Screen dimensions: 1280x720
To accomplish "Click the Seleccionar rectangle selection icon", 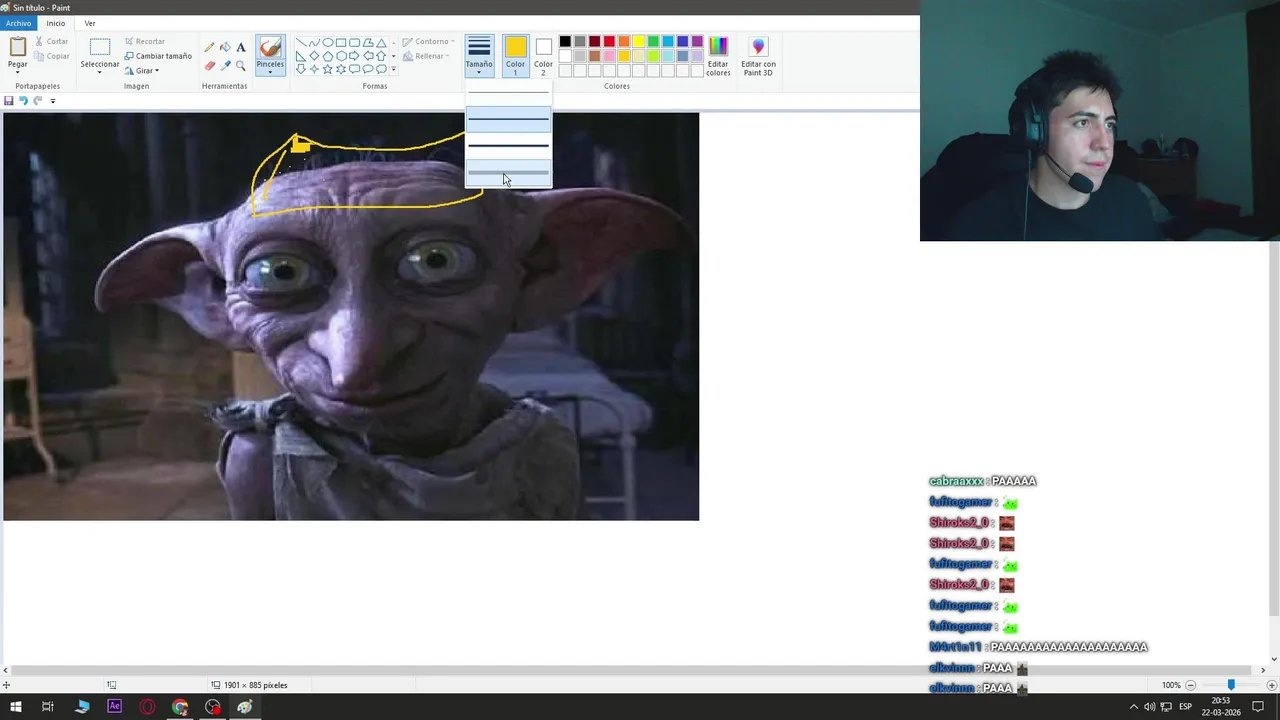I will coord(100,47).
